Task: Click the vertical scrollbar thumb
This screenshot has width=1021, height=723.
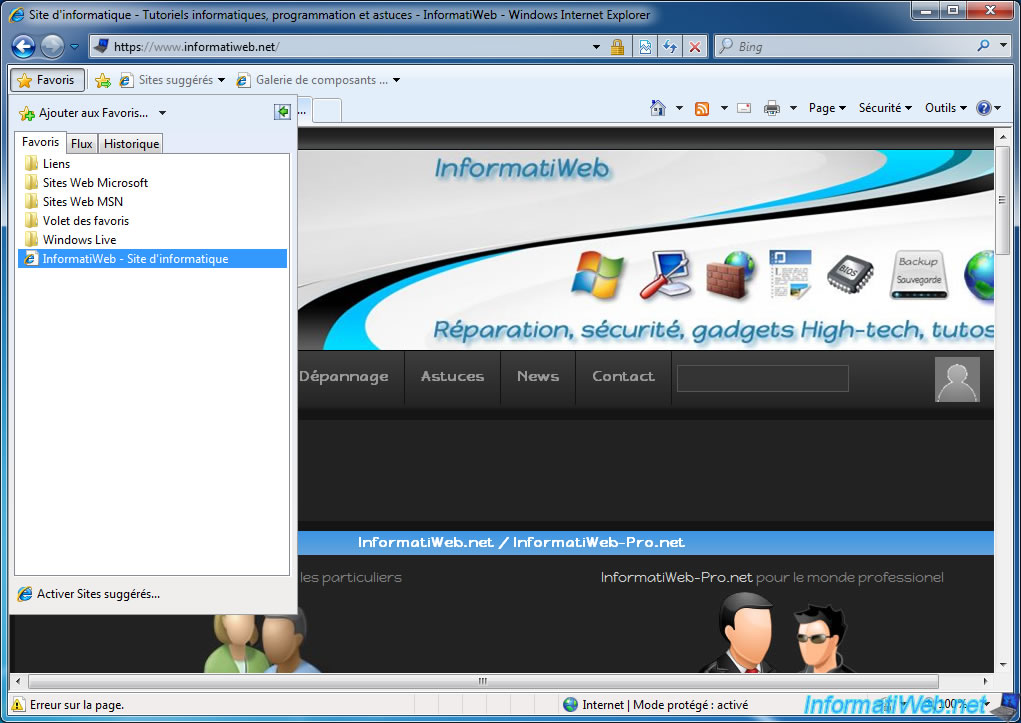Action: [1002, 200]
